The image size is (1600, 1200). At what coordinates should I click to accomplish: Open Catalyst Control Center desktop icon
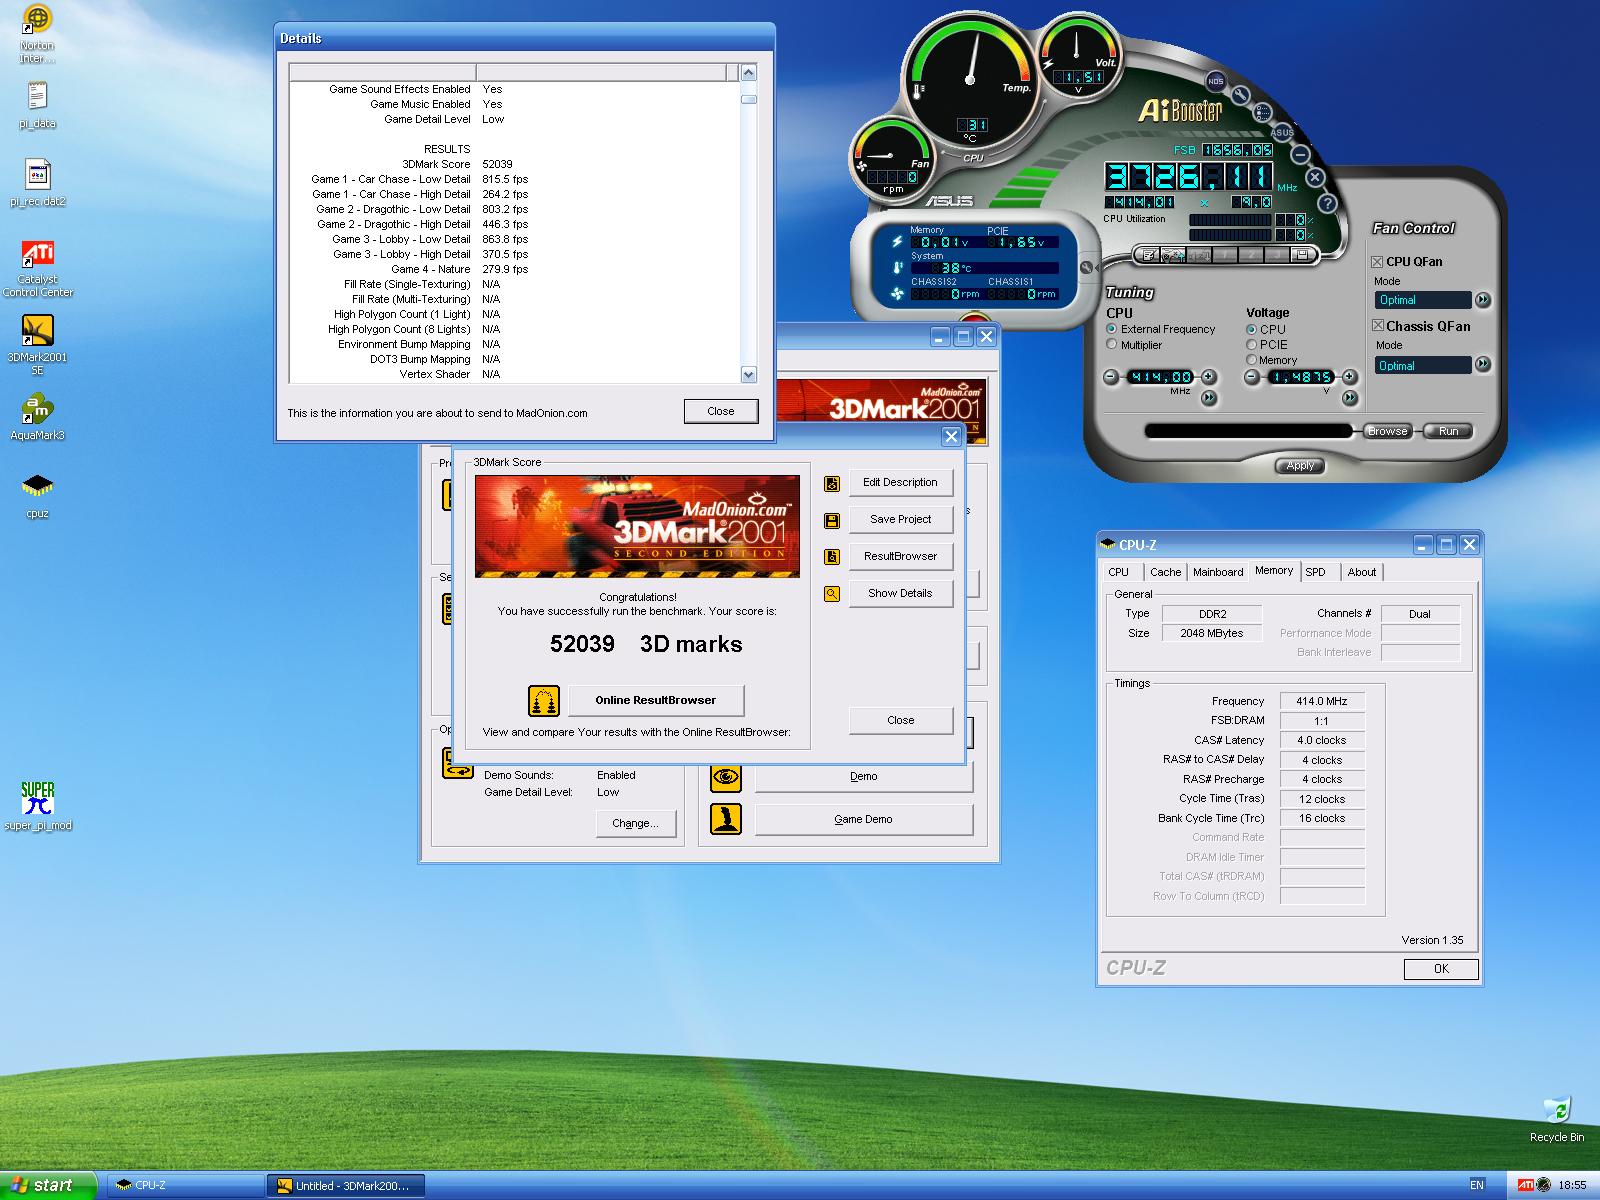click(38, 269)
